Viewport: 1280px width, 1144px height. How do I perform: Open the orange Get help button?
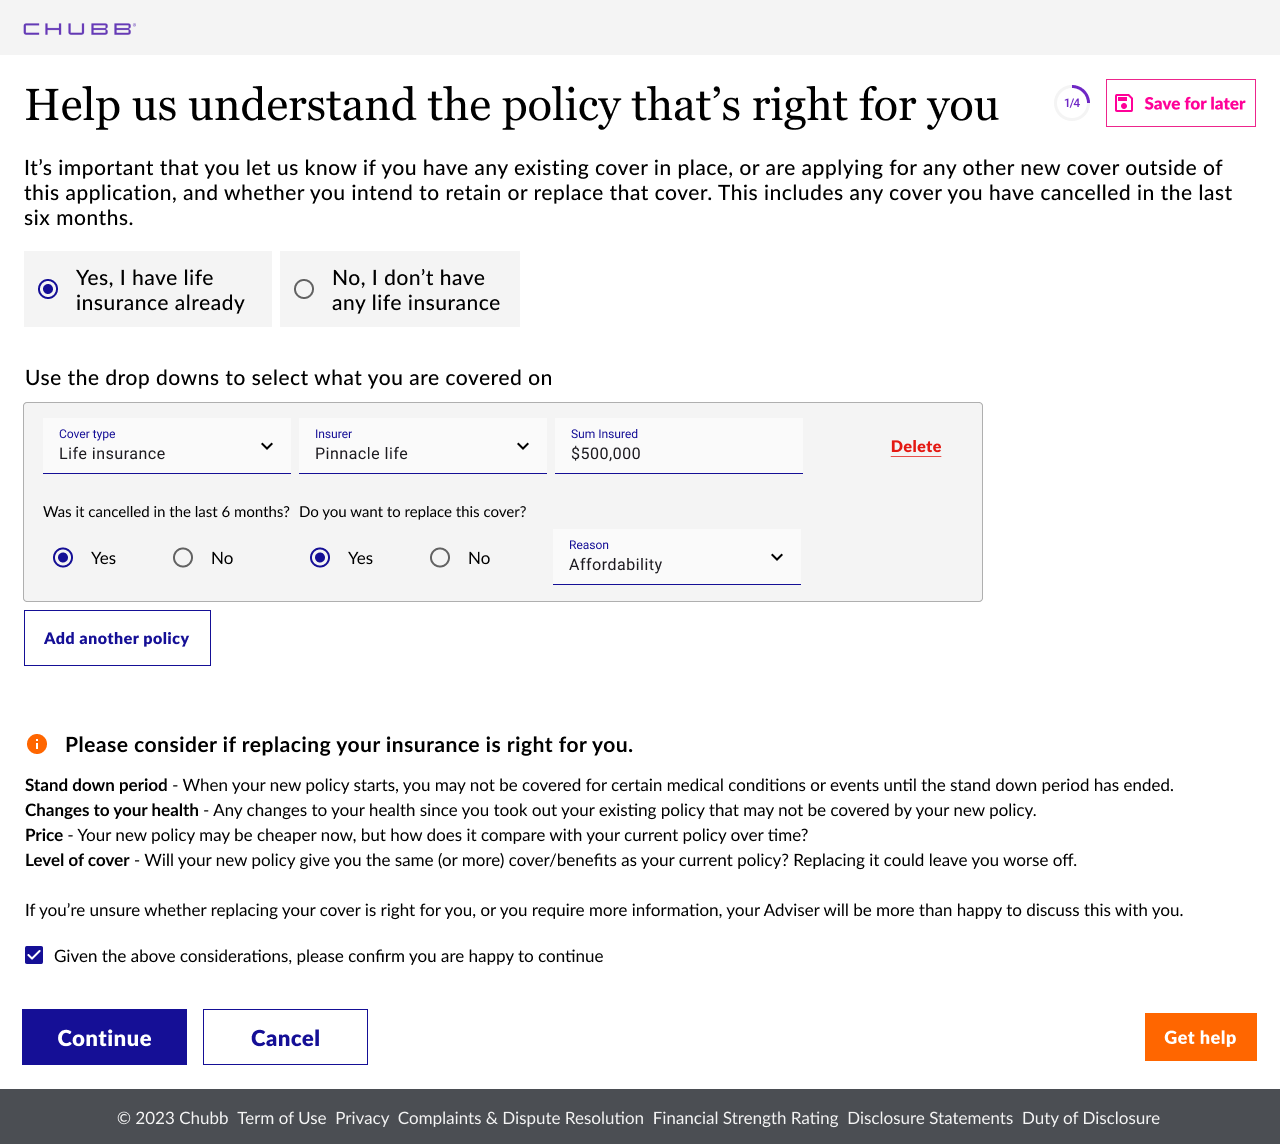(x=1201, y=1037)
